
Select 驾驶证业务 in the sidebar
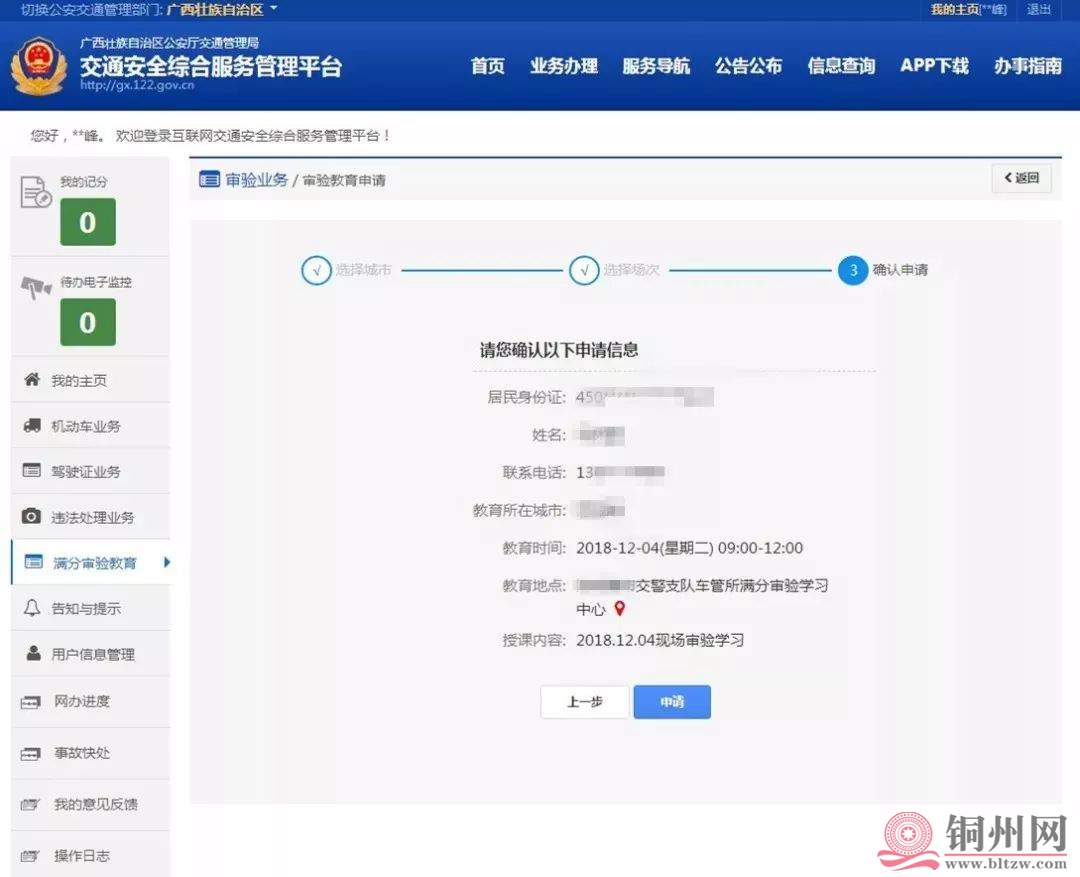(90, 471)
